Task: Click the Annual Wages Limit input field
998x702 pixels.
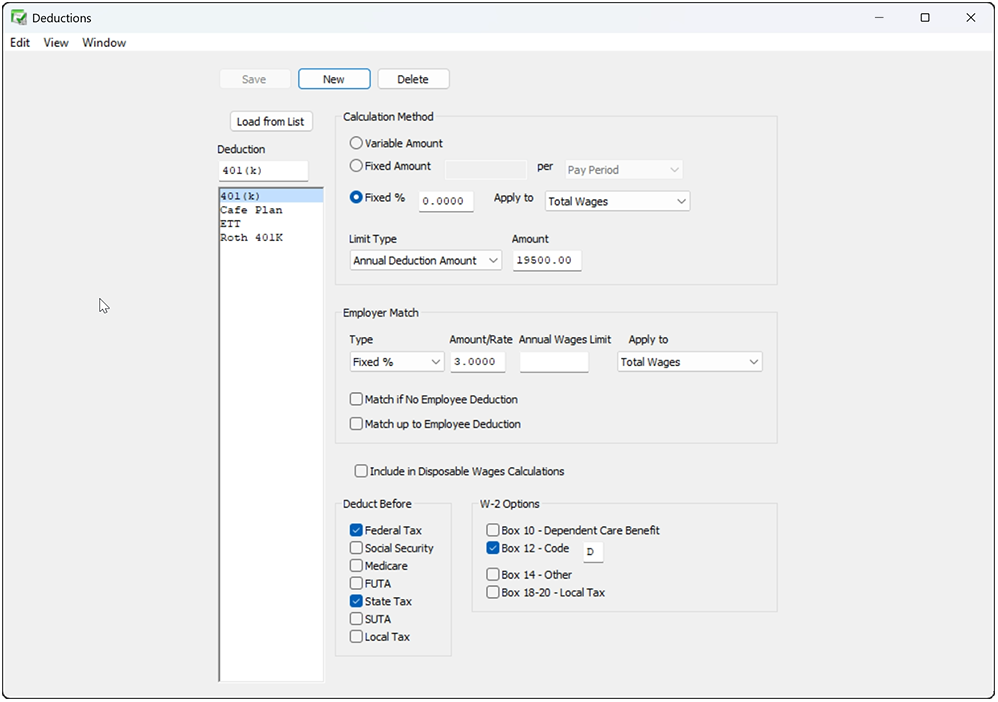Action: pos(554,362)
